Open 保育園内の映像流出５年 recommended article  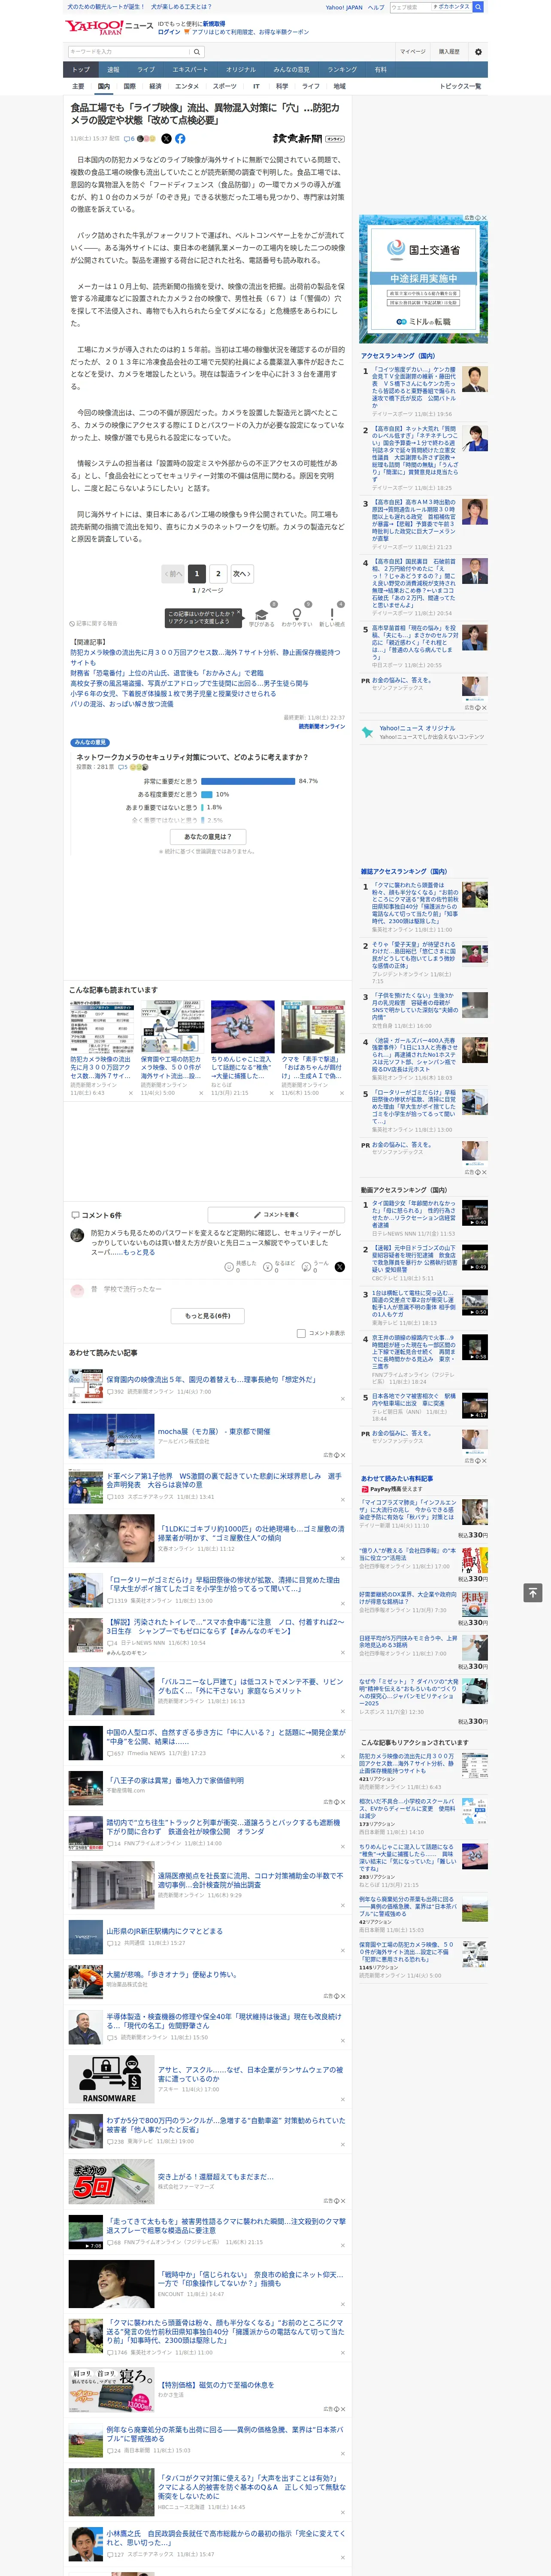pos(211,1379)
